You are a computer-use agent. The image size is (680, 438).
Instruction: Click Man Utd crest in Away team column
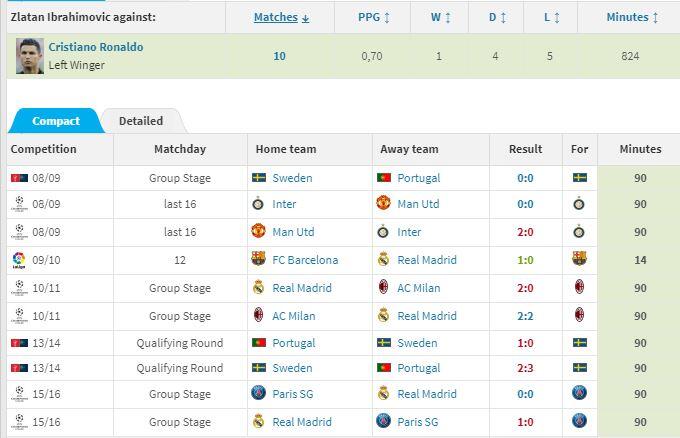pos(383,203)
